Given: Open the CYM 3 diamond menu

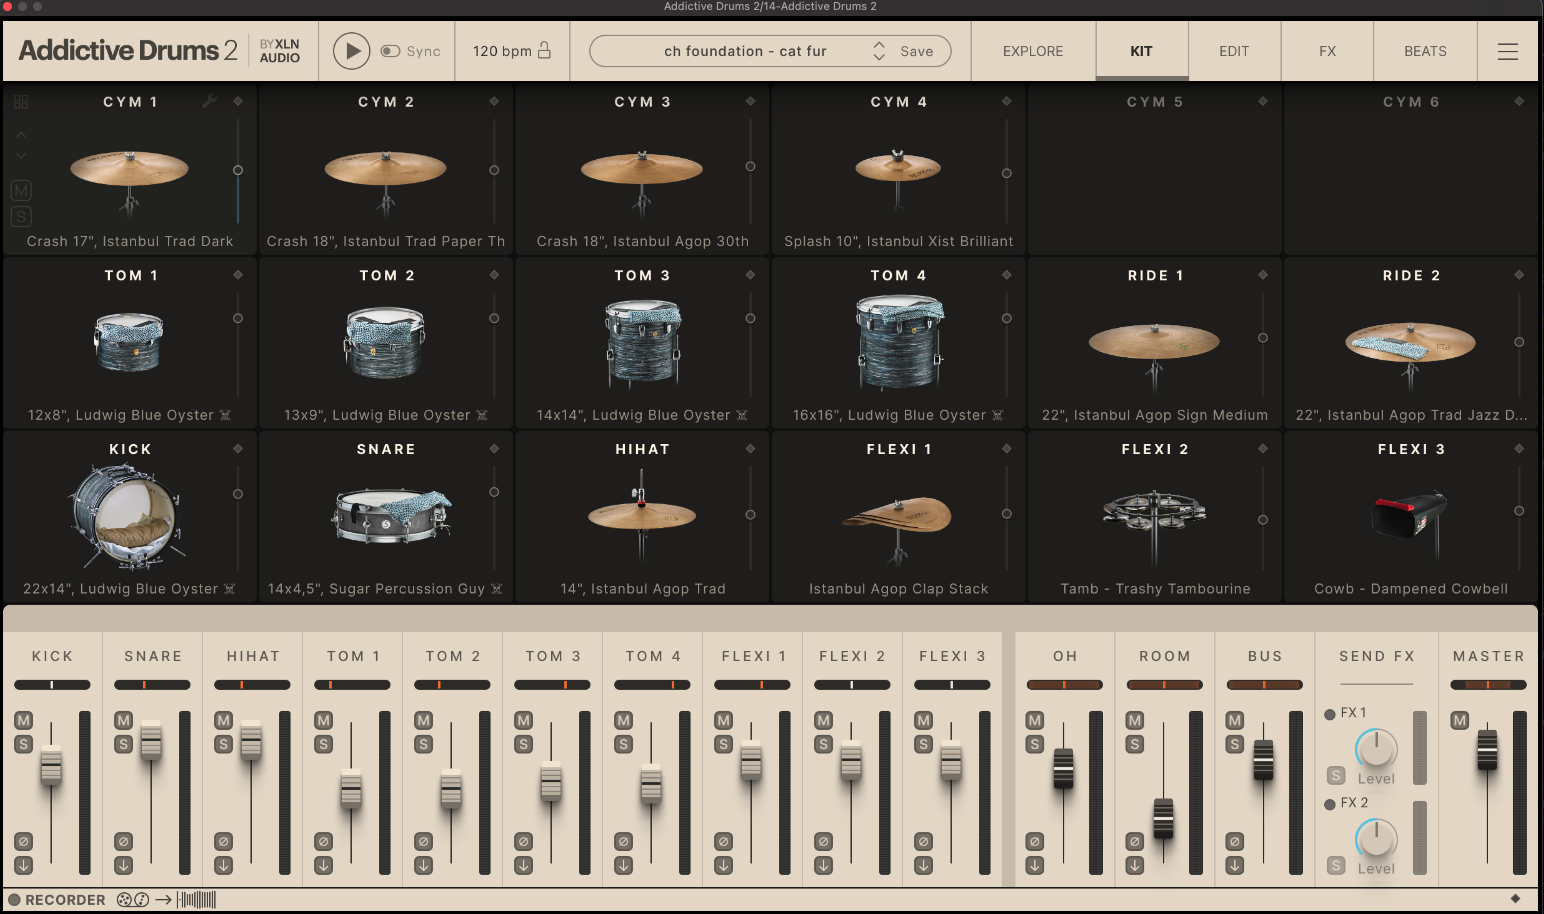Looking at the screenshot, I should 750,101.
